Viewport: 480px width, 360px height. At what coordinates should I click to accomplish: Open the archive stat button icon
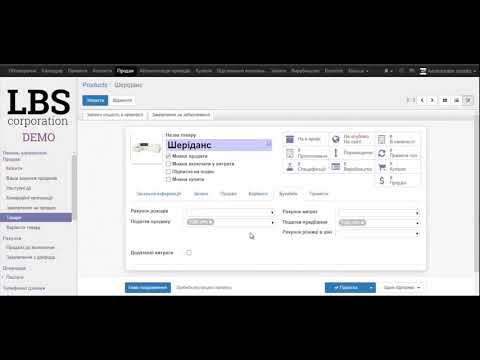click(290, 139)
